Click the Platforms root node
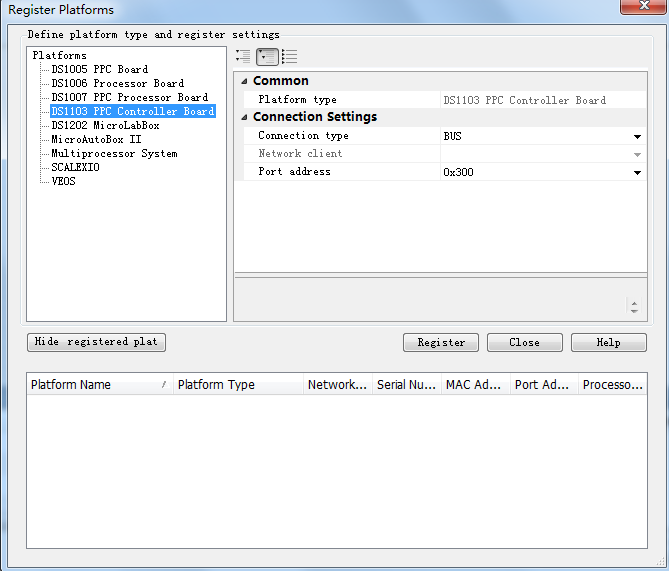 click(59, 55)
